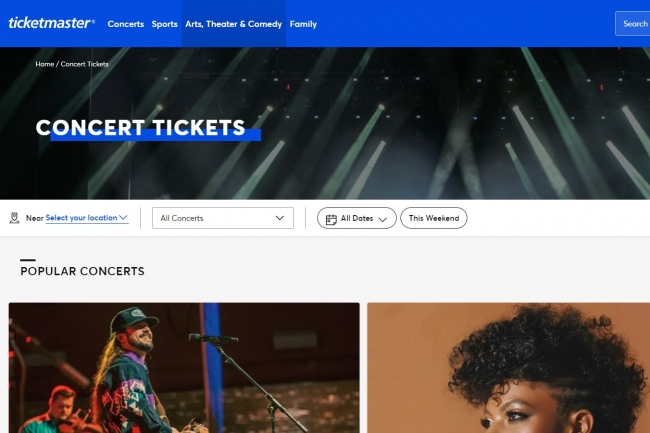This screenshot has height=433, width=650.
Task: Open the Family menu
Action: tap(303, 24)
